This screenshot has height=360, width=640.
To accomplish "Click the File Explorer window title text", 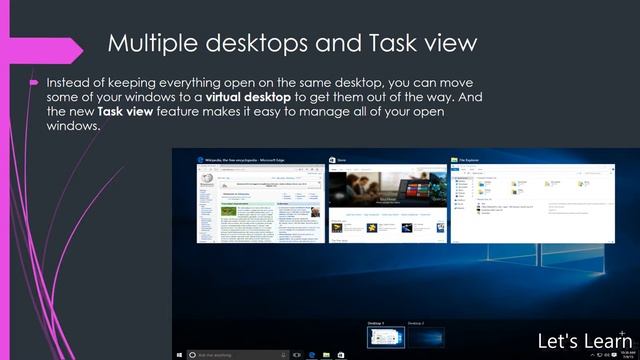I will pyautogui.click(x=469, y=160).
